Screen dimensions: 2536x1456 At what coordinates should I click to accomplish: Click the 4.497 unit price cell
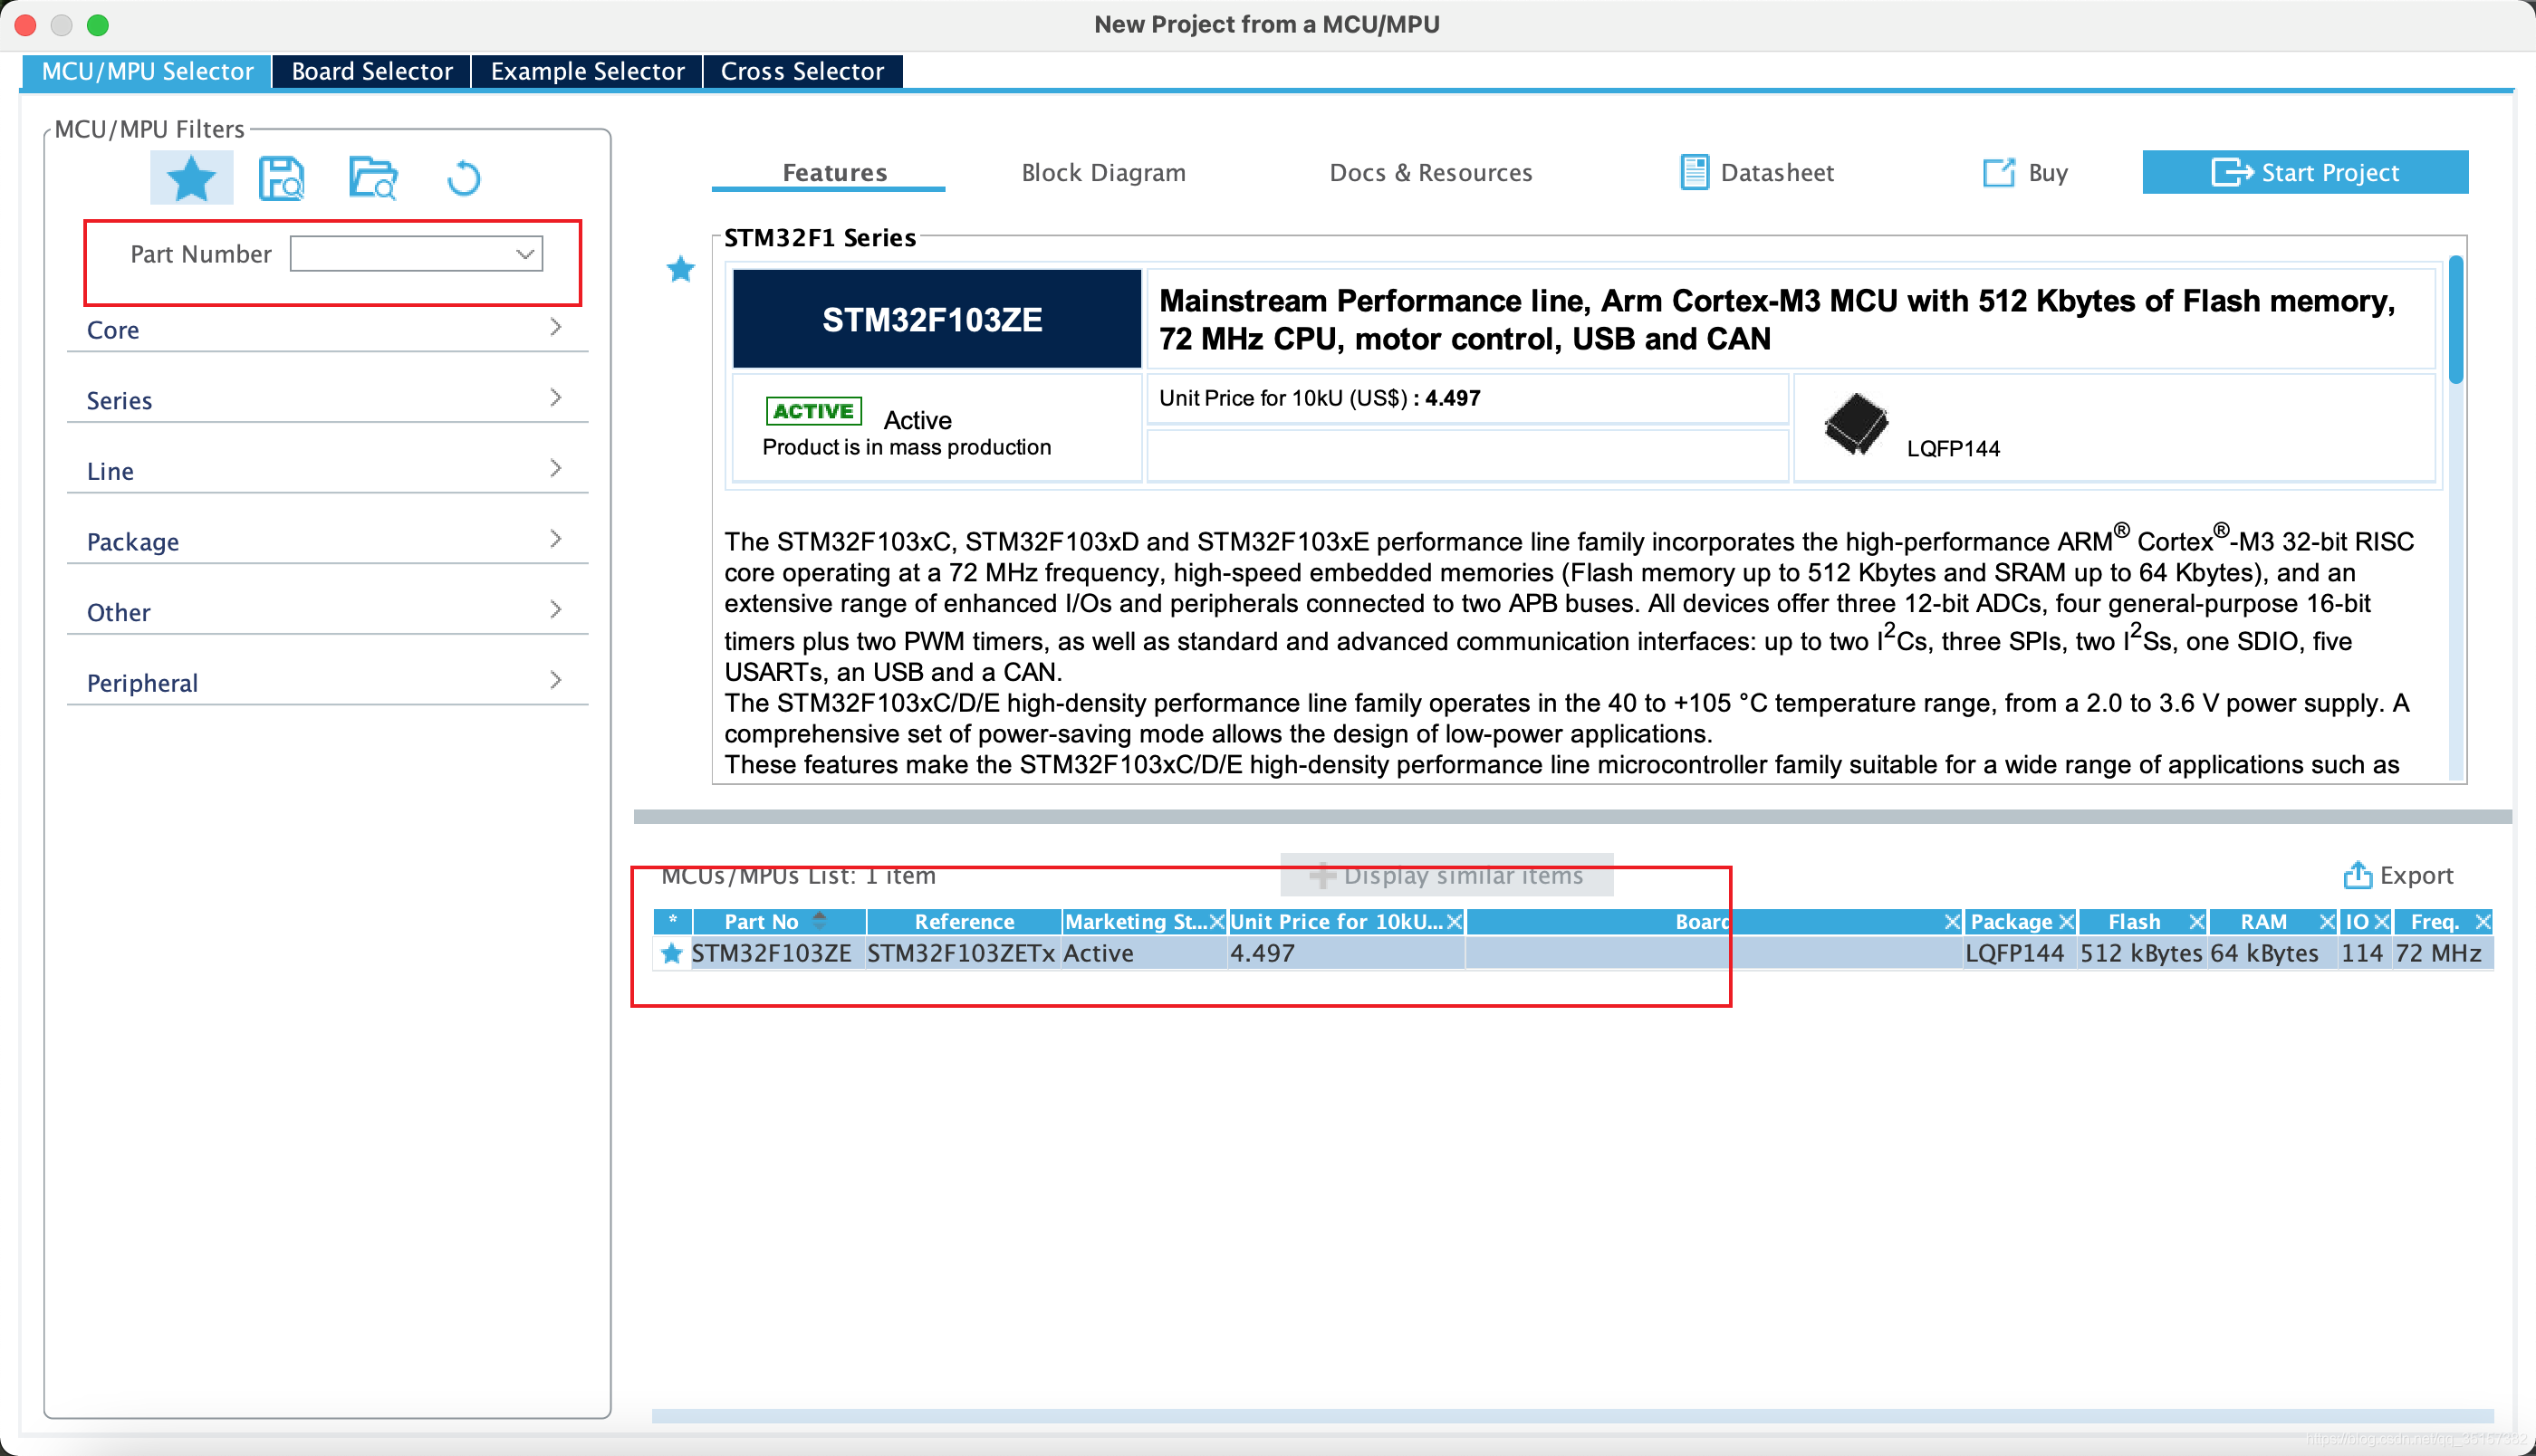[x=1346, y=953]
